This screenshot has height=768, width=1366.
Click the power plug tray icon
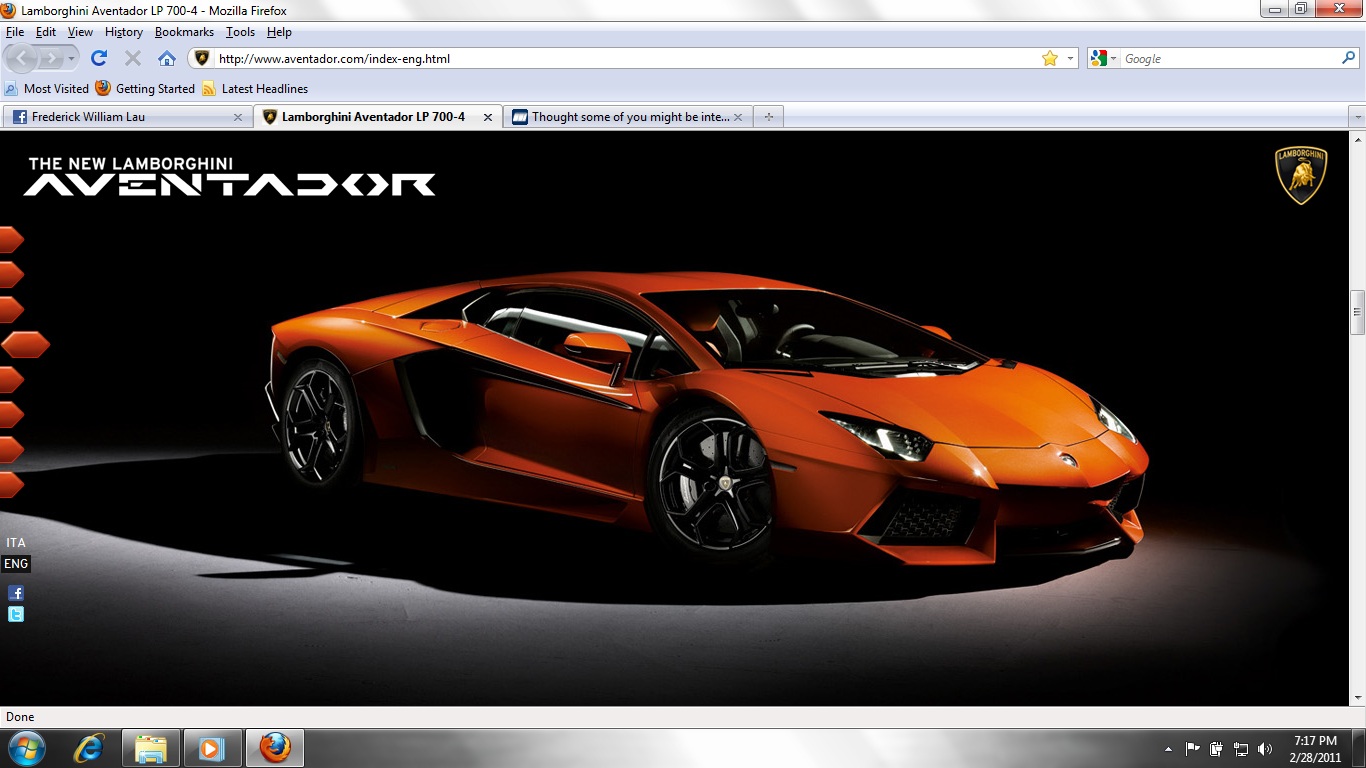pos(1217,748)
